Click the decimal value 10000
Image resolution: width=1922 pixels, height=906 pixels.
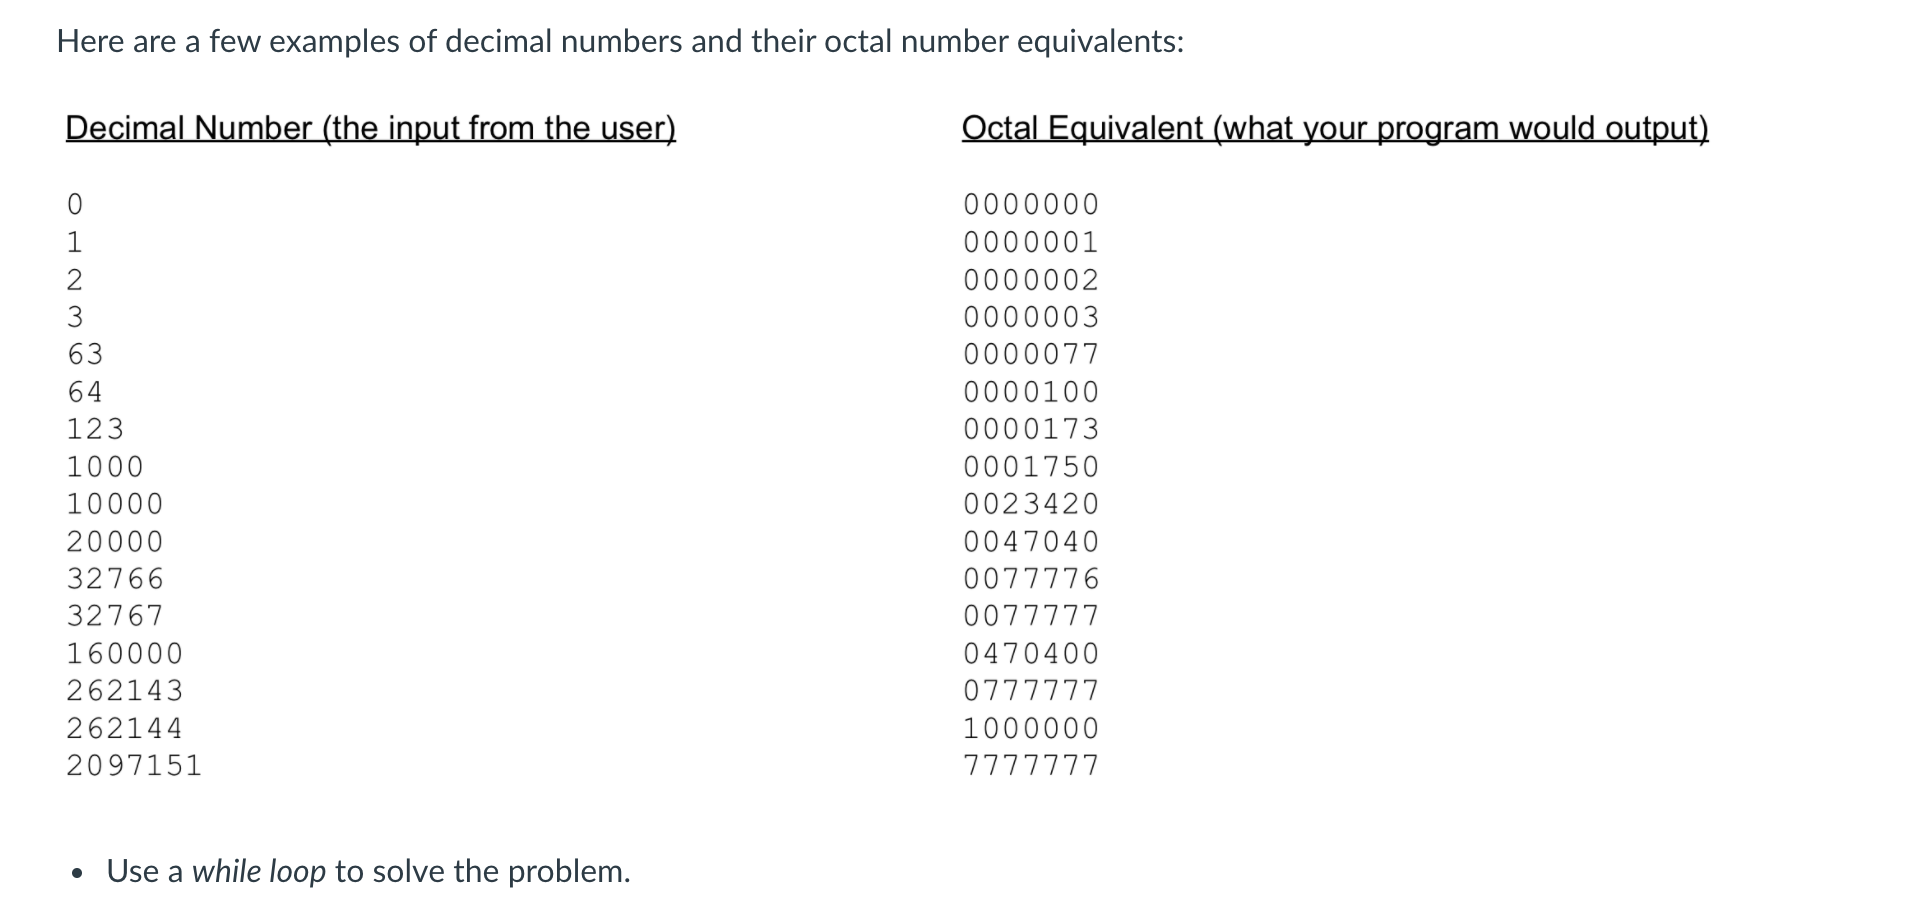tap(114, 504)
